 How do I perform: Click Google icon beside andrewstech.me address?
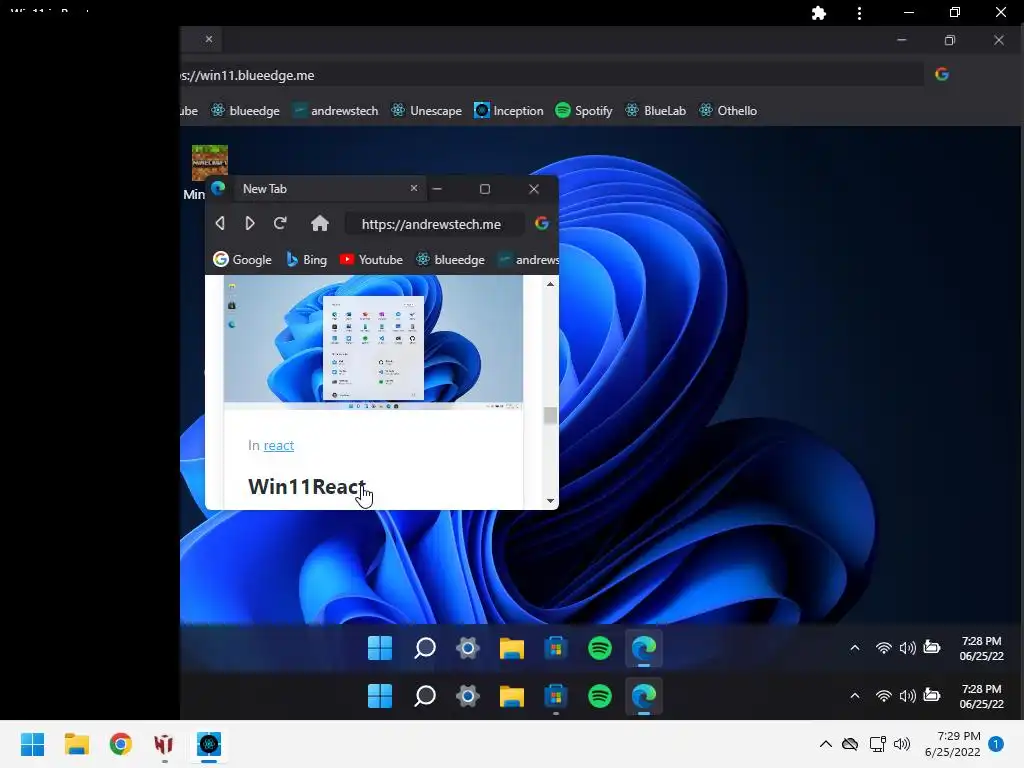point(541,223)
